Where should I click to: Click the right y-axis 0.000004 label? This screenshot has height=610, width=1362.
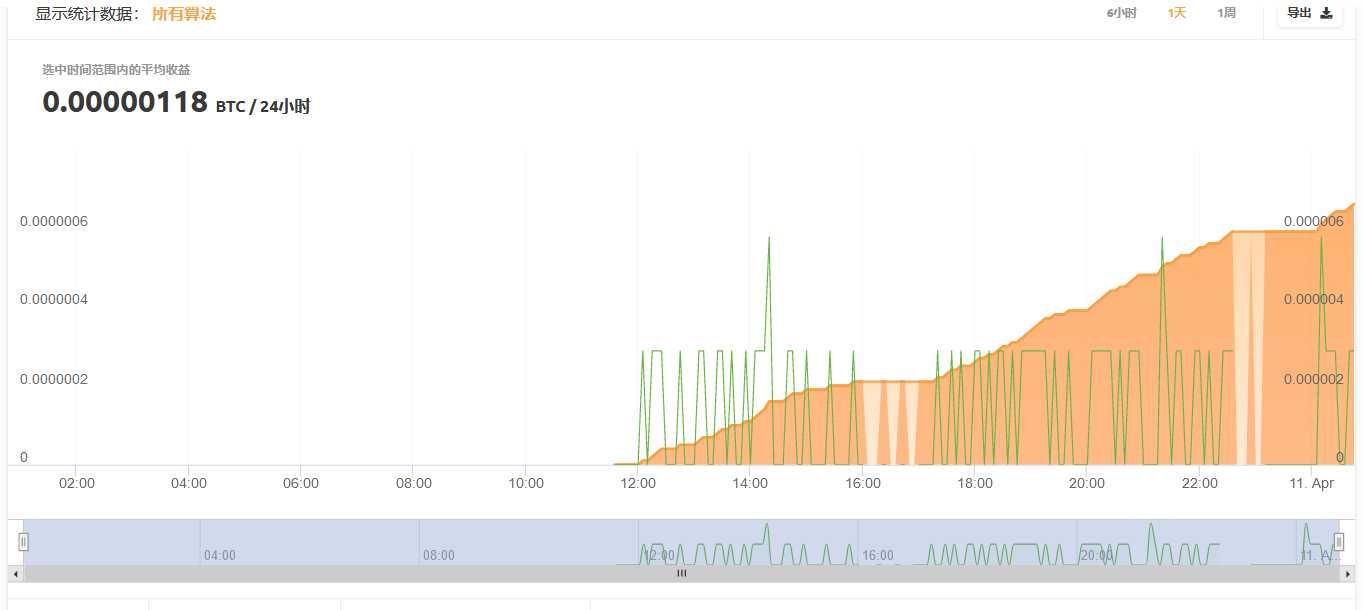tap(1313, 299)
